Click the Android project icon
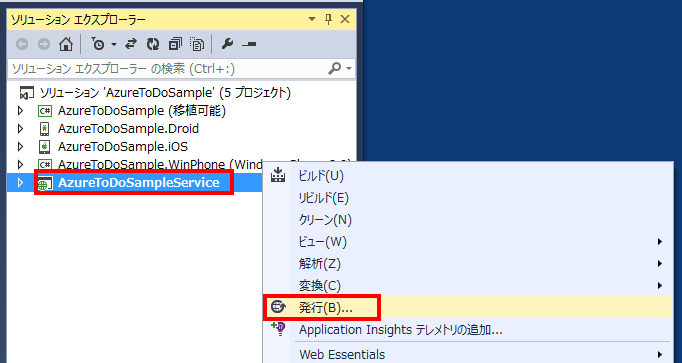 pos(44,129)
